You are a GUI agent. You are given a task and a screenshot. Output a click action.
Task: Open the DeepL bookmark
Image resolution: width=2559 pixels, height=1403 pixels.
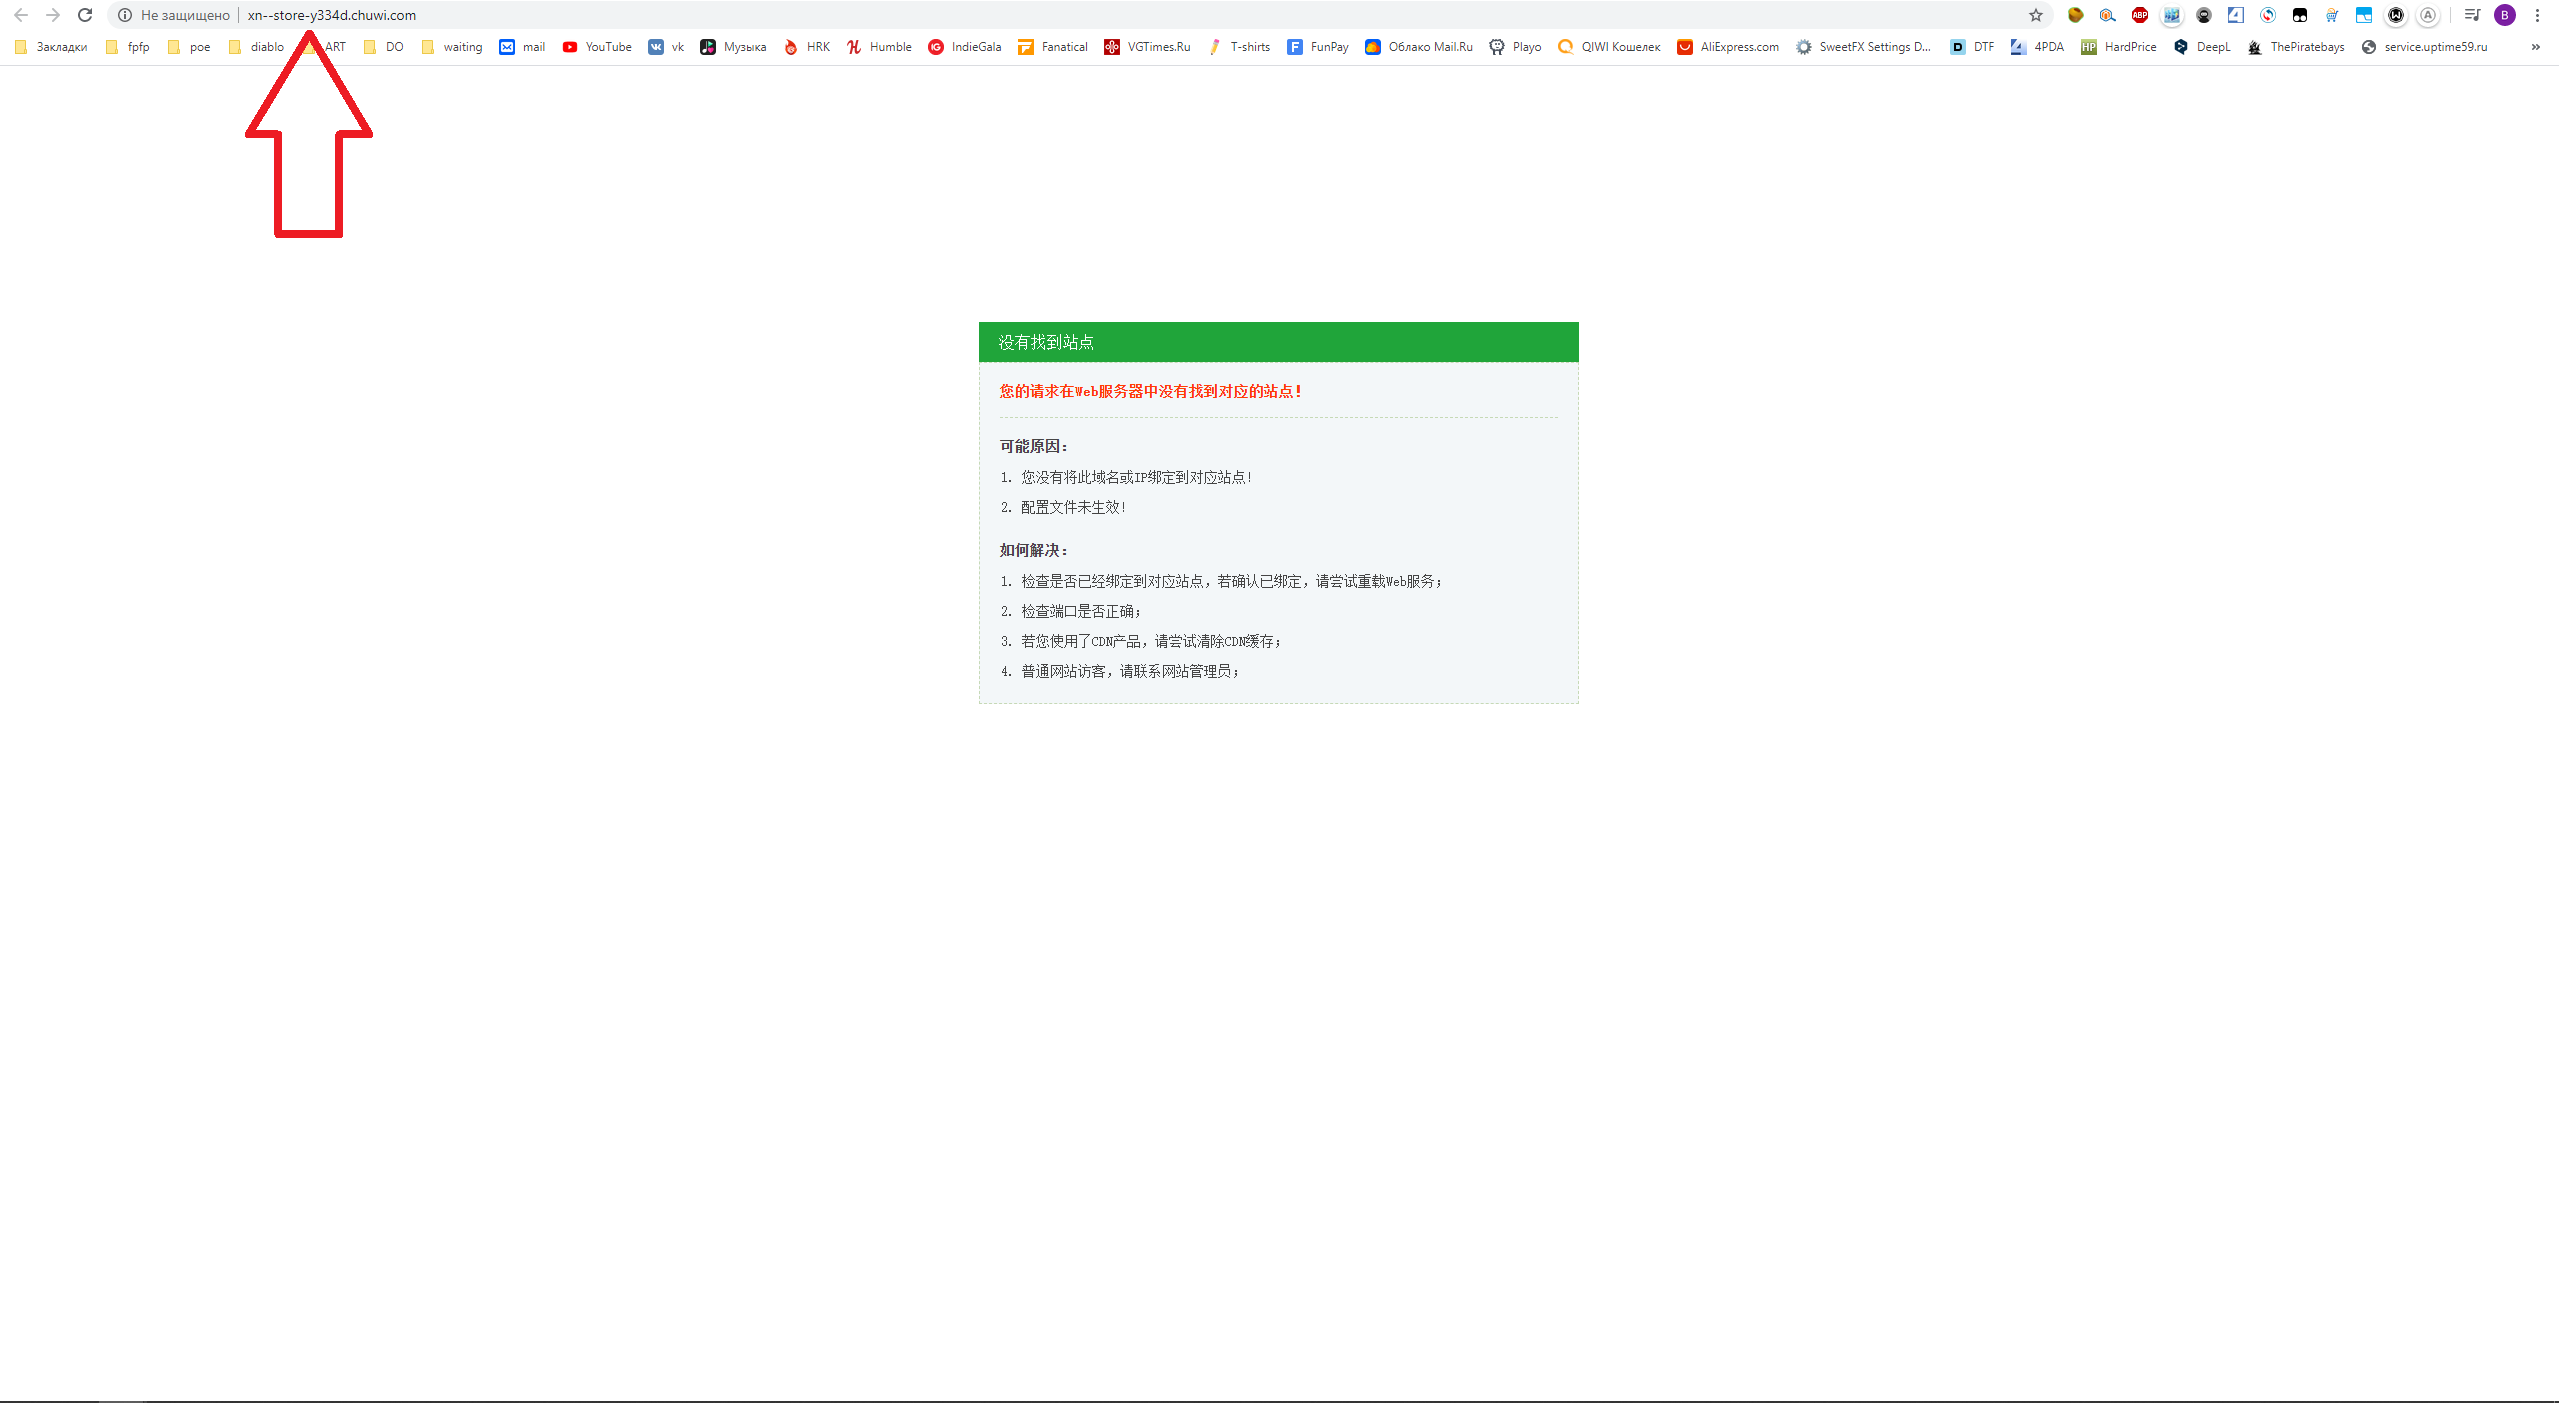[2202, 47]
